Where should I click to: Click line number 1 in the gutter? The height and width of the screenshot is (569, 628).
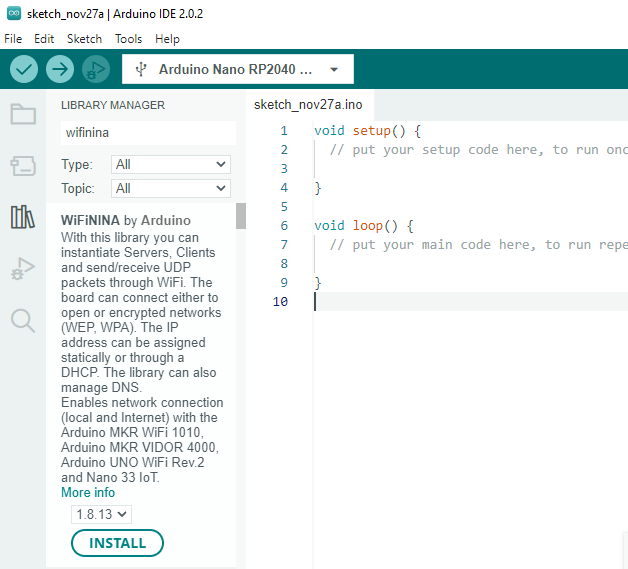pos(284,131)
